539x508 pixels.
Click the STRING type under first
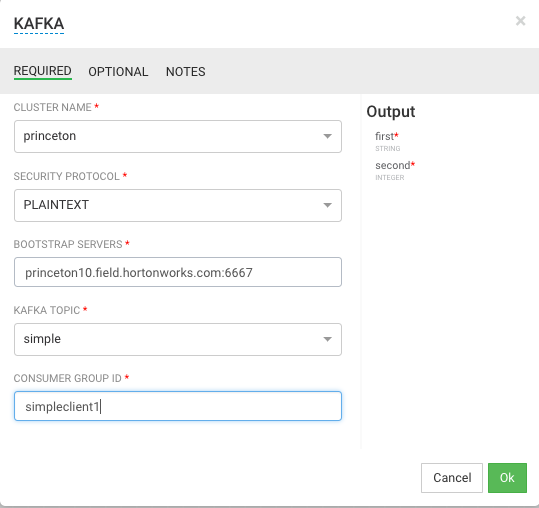(x=388, y=148)
